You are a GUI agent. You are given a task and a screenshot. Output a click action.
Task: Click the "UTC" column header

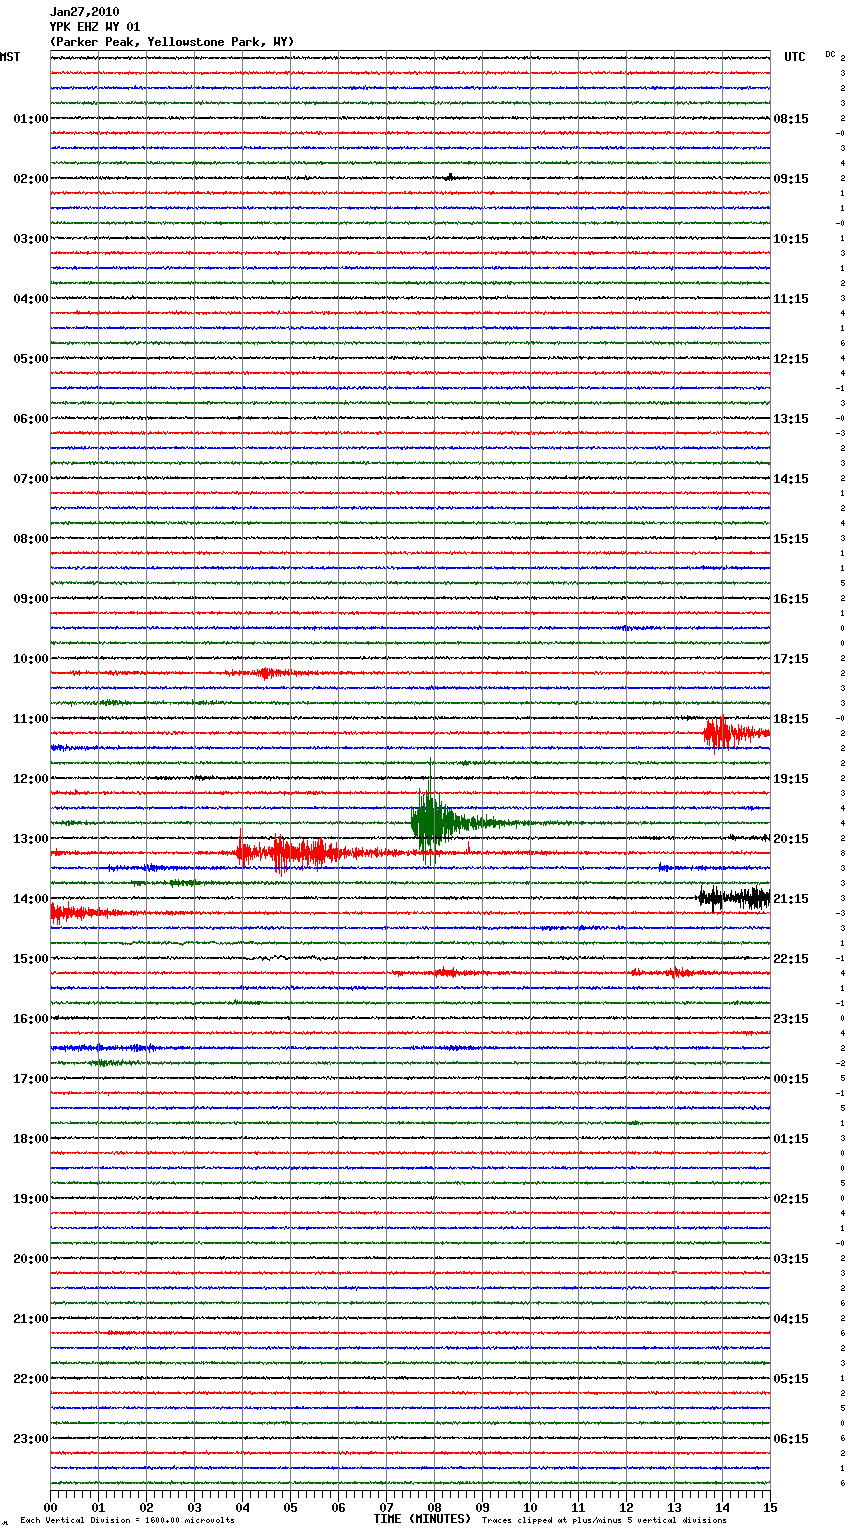794,57
